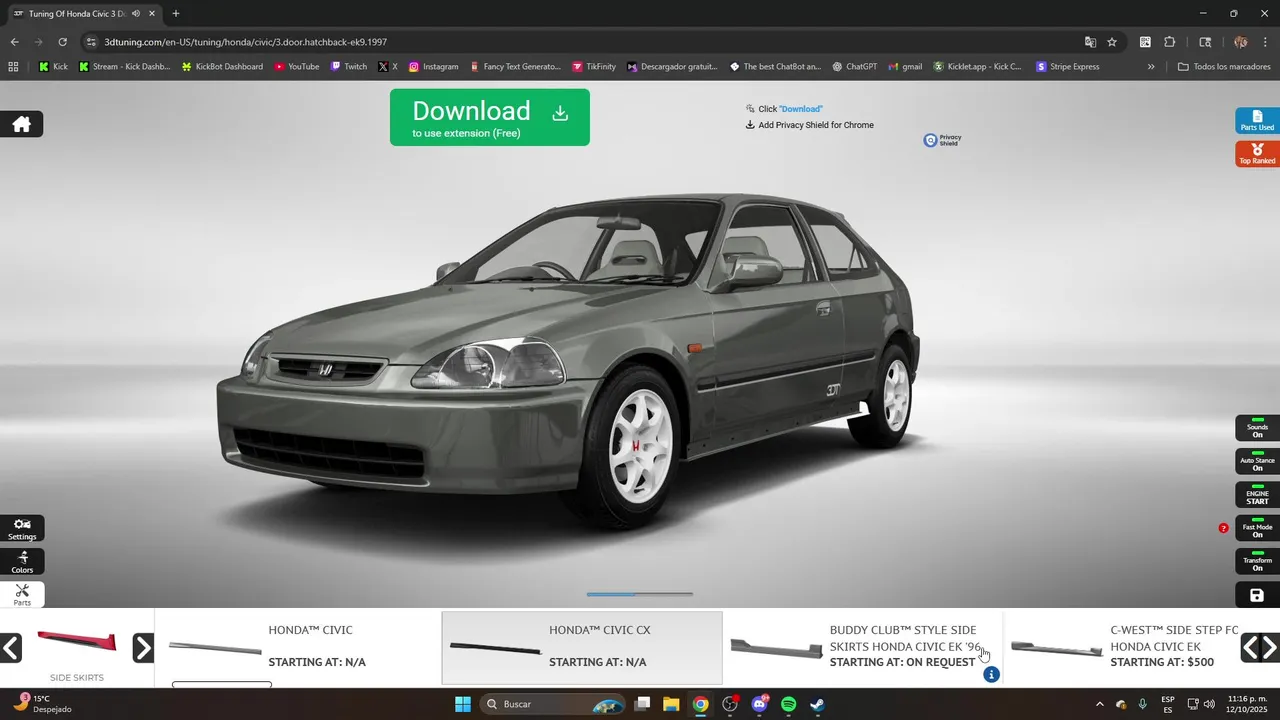Open the Settings menu
Image resolution: width=1280 pixels, height=720 pixels.
coord(22,529)
